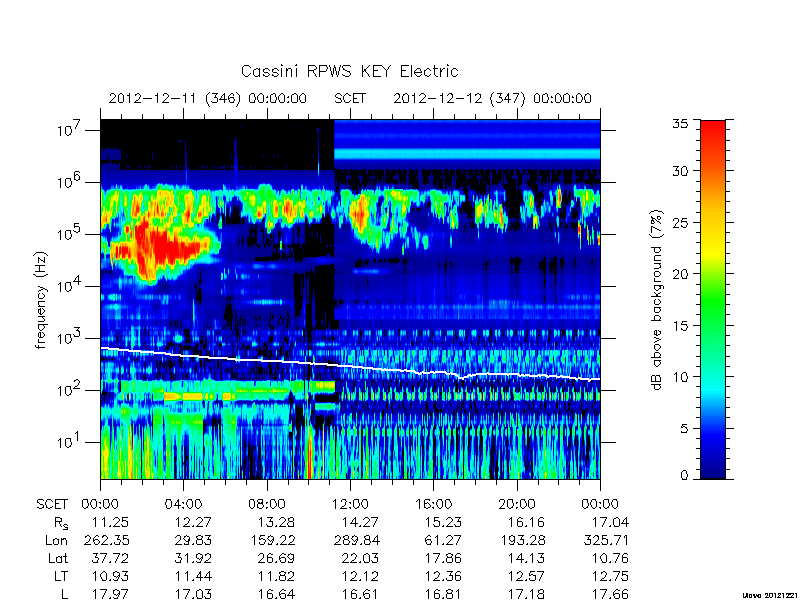Click the 20:00 time axis label
The width and height of the screenshot is (800, 600).
click(x=517, y=504)
